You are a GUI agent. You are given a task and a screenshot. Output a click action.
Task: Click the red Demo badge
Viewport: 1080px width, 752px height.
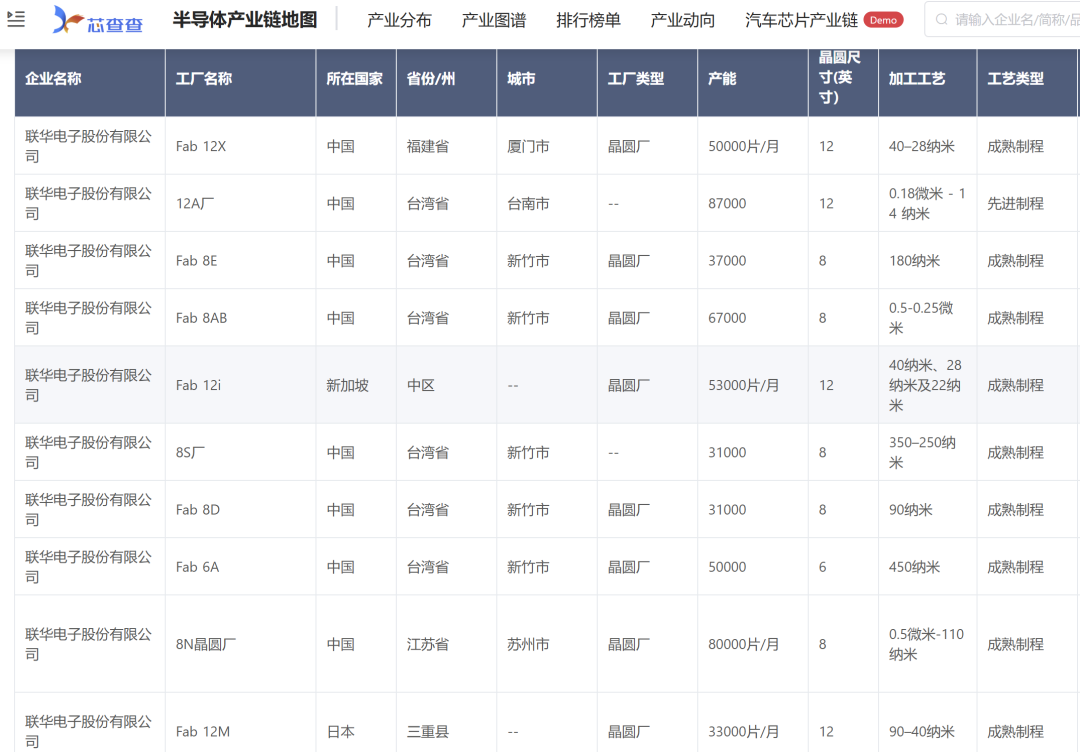[883, 20]
